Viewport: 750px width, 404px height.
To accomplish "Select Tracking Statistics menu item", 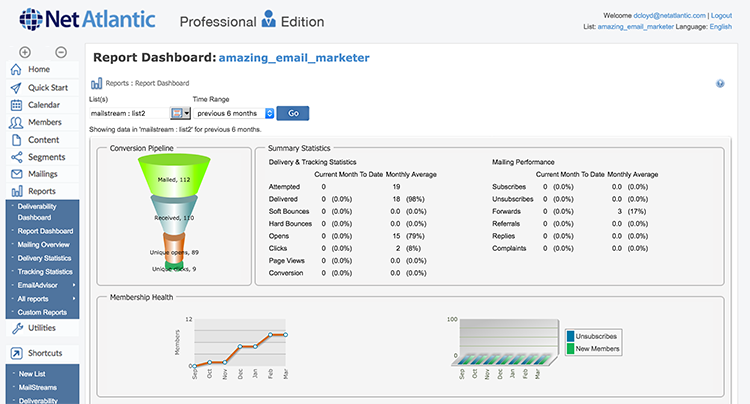I will [x=44, y=271].
